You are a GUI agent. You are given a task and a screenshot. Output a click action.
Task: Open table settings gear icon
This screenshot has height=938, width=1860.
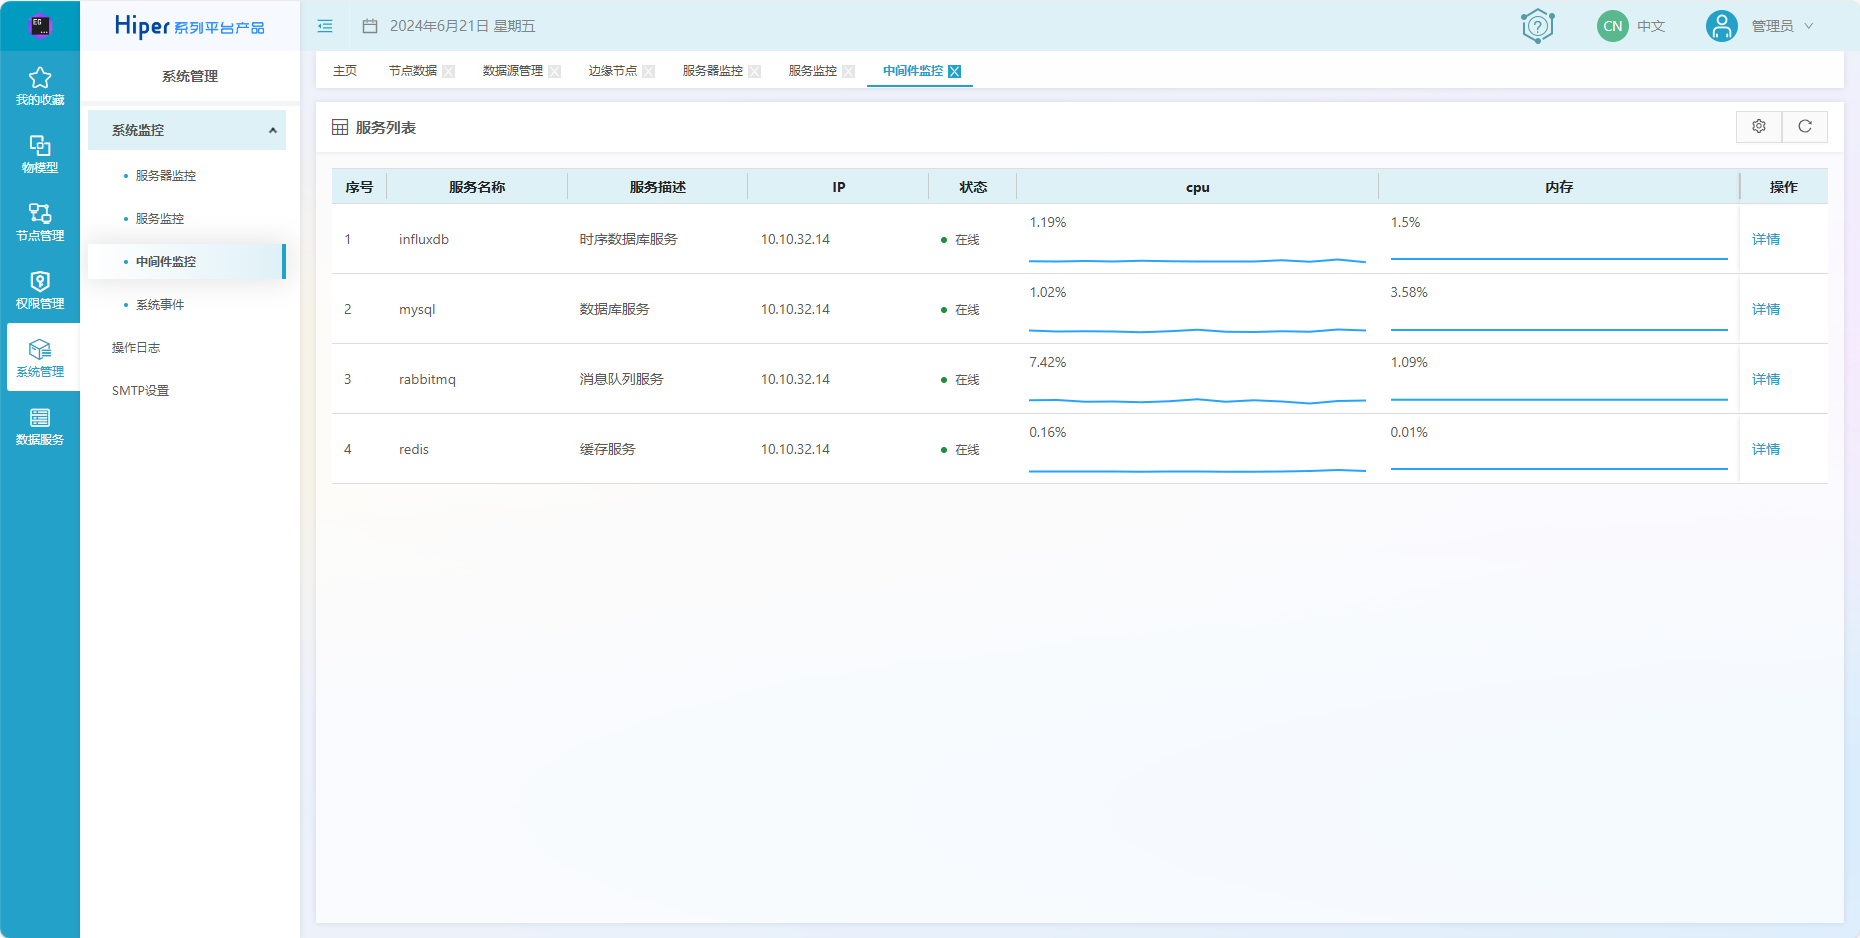(1759, 126)
